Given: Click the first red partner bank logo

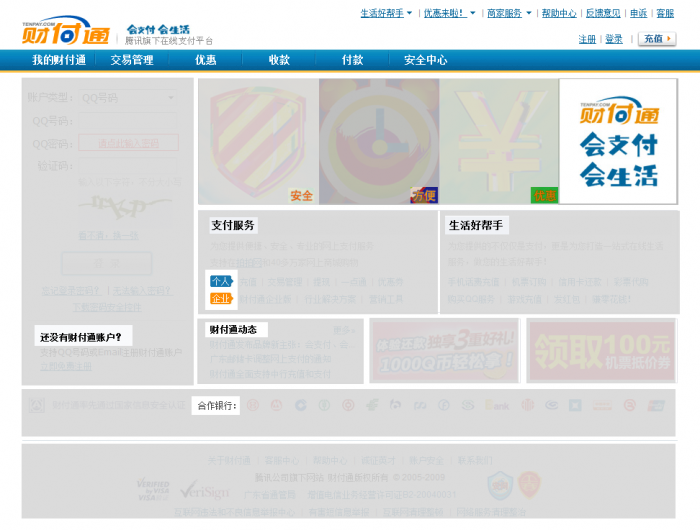Looking at the screenshot, I should (x=253, y=405).
